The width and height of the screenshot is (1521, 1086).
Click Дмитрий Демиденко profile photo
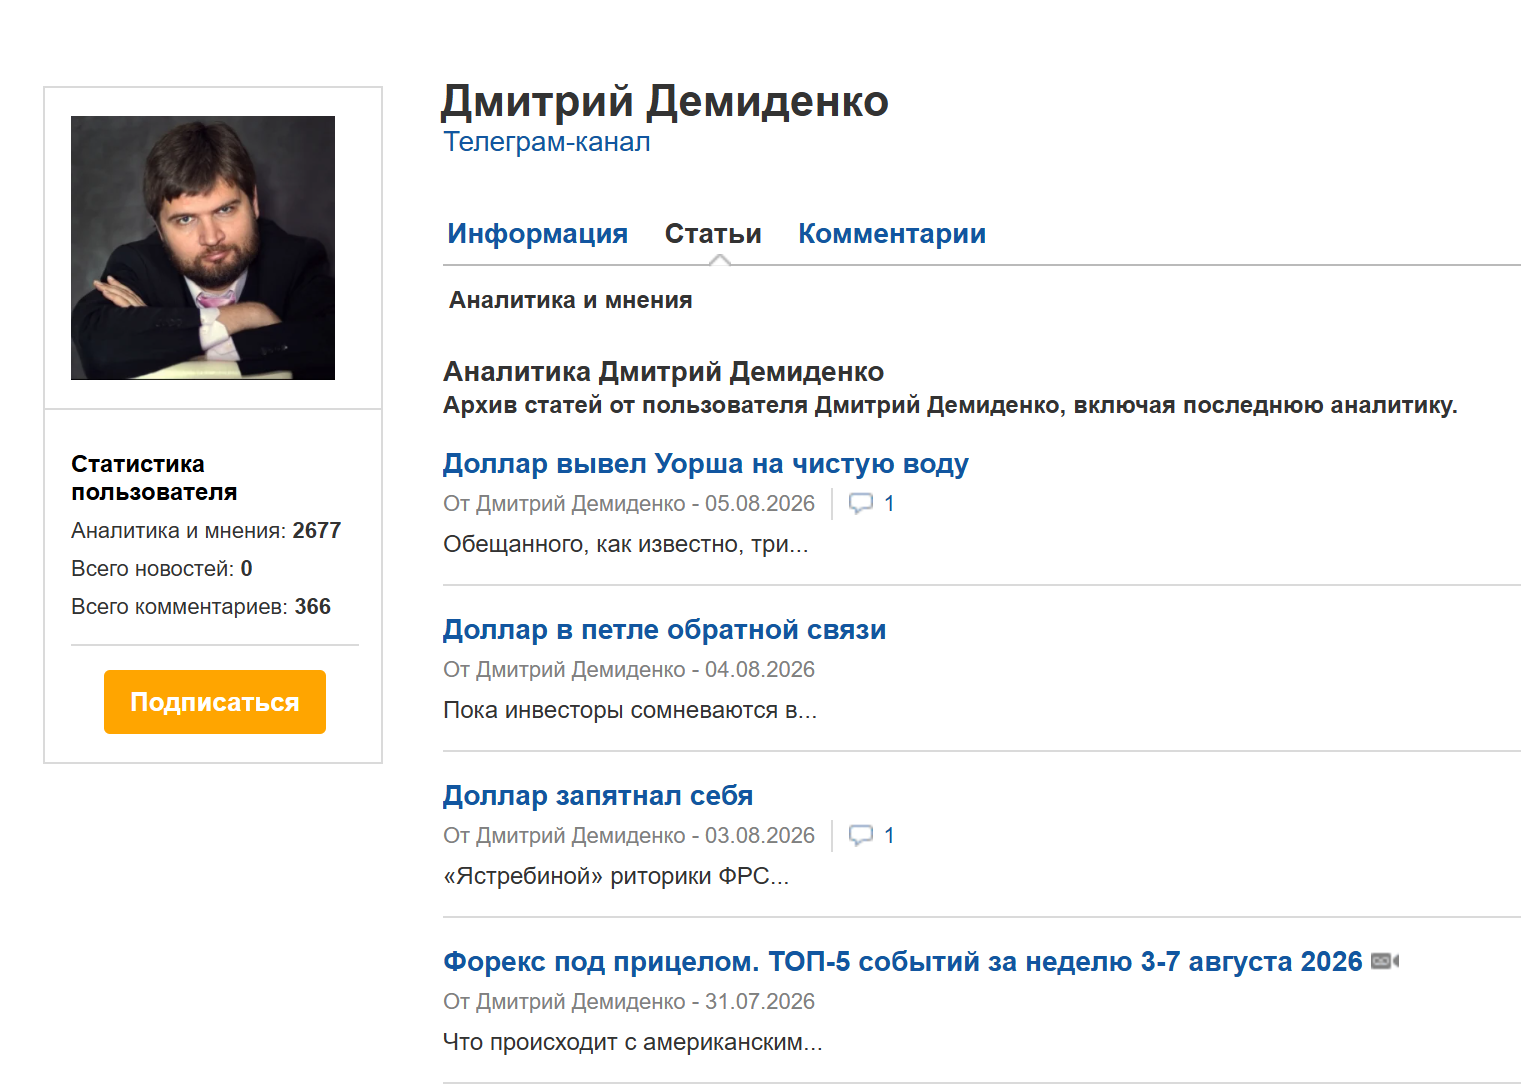tap(203, 248)
